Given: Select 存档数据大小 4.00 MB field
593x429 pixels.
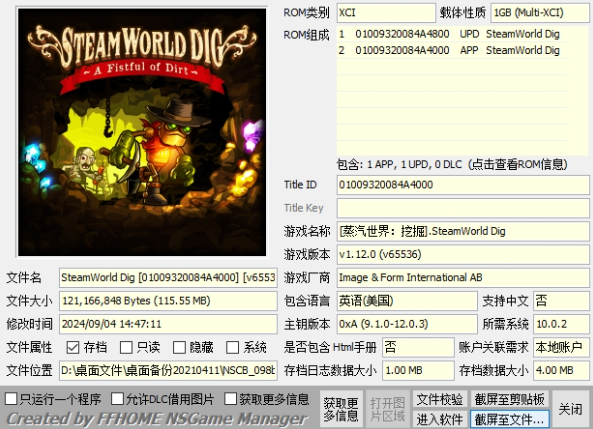Looking at the screenshot, I should coord(561,370).
